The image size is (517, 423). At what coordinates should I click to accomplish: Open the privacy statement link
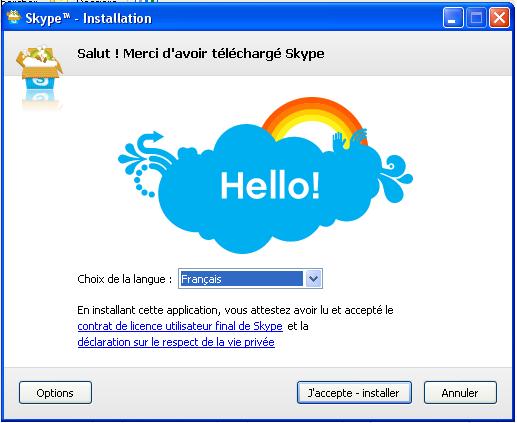pos(176,342)
